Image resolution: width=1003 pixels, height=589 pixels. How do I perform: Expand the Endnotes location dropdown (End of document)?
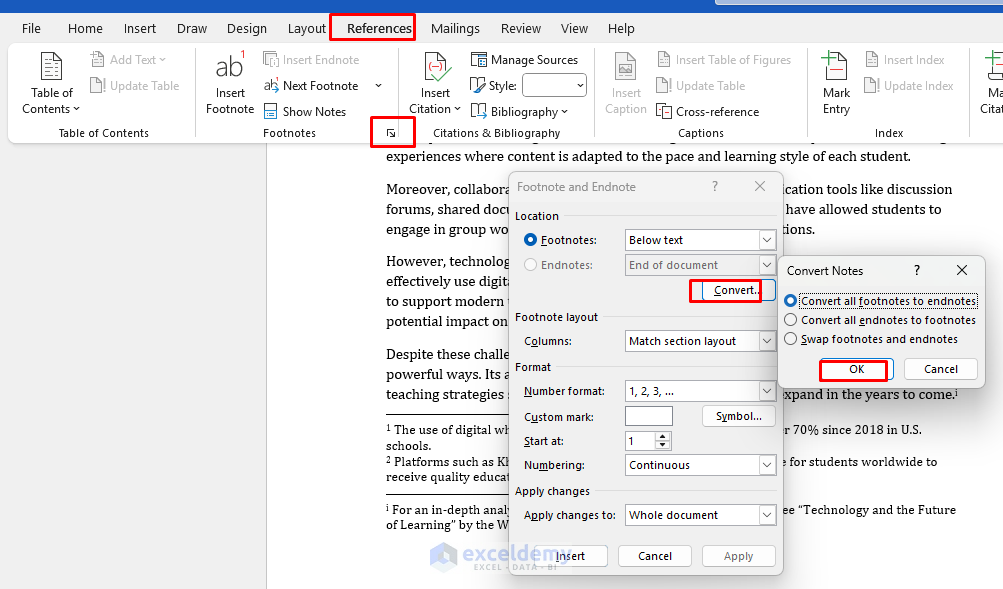pyautogui.click(x=767, y=265)
